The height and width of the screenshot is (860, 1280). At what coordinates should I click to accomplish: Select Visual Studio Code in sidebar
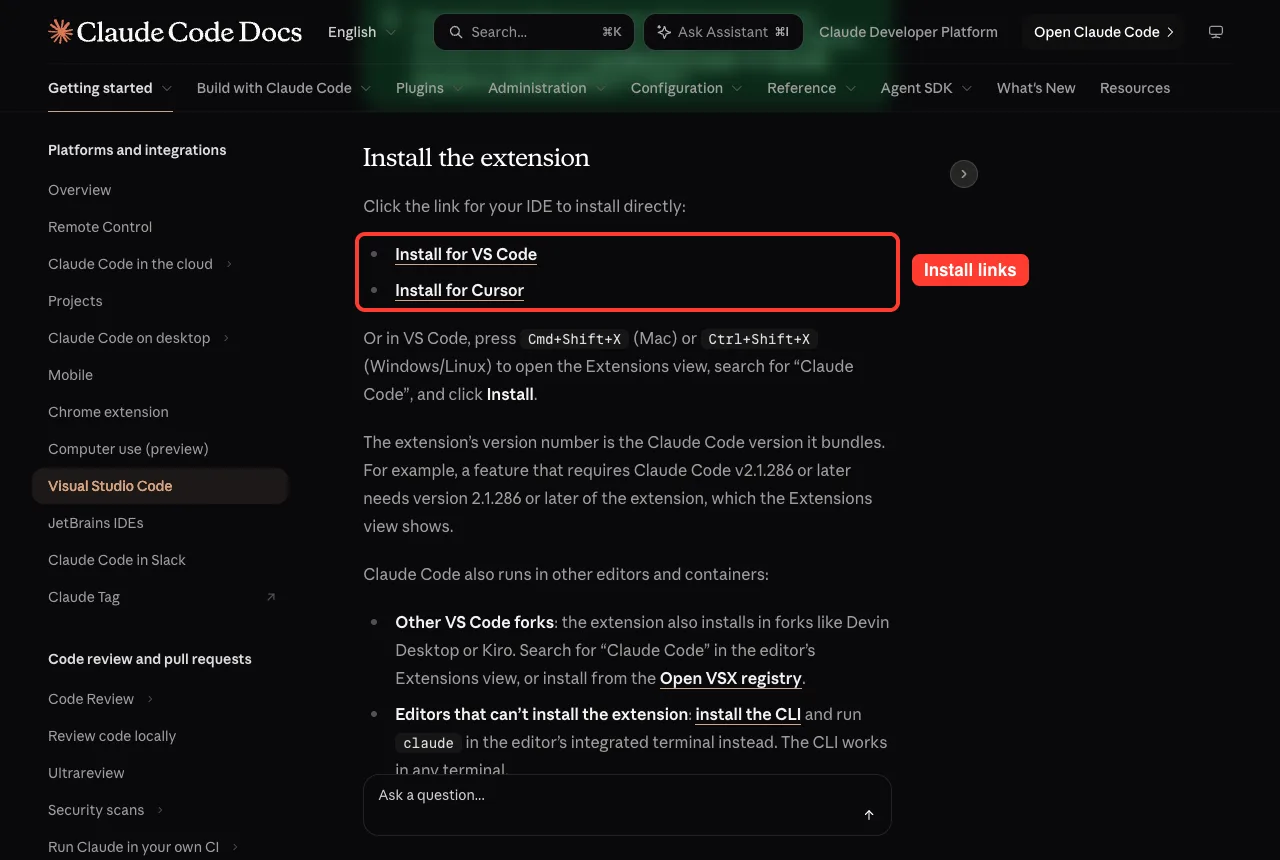click(160, 486)
